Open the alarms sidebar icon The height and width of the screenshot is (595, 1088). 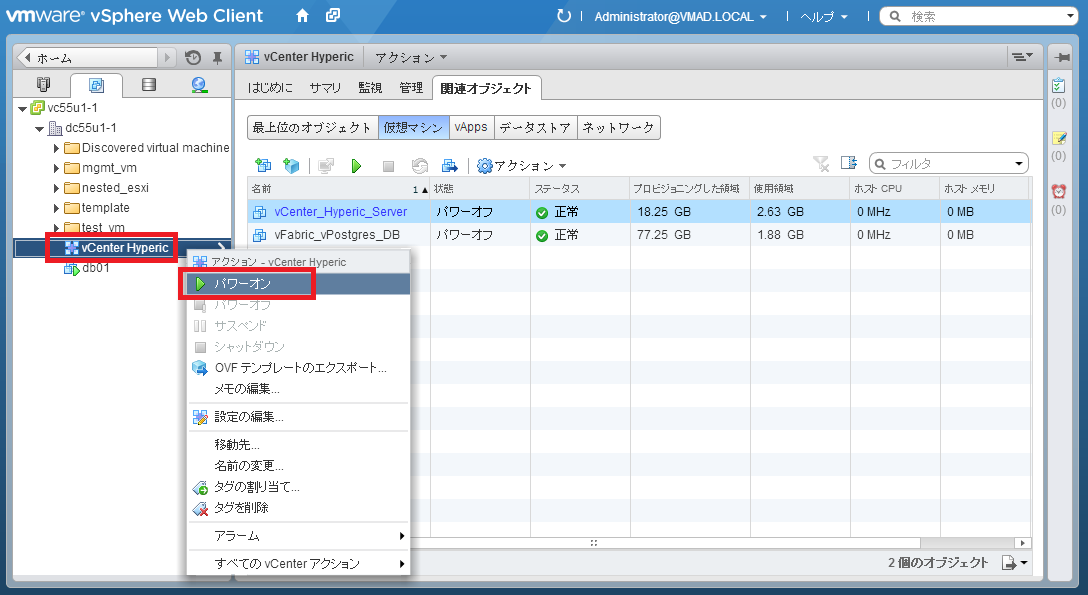1058,191
